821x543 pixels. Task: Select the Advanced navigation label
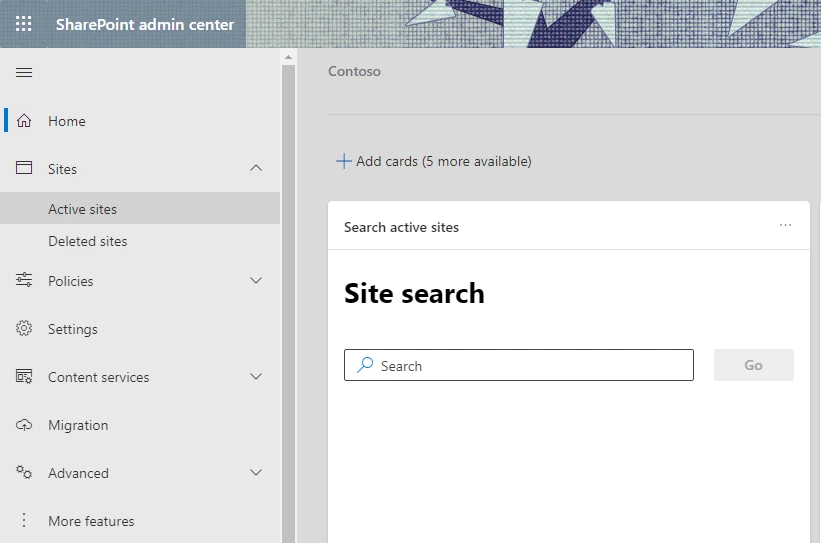(x=79, y=473)
